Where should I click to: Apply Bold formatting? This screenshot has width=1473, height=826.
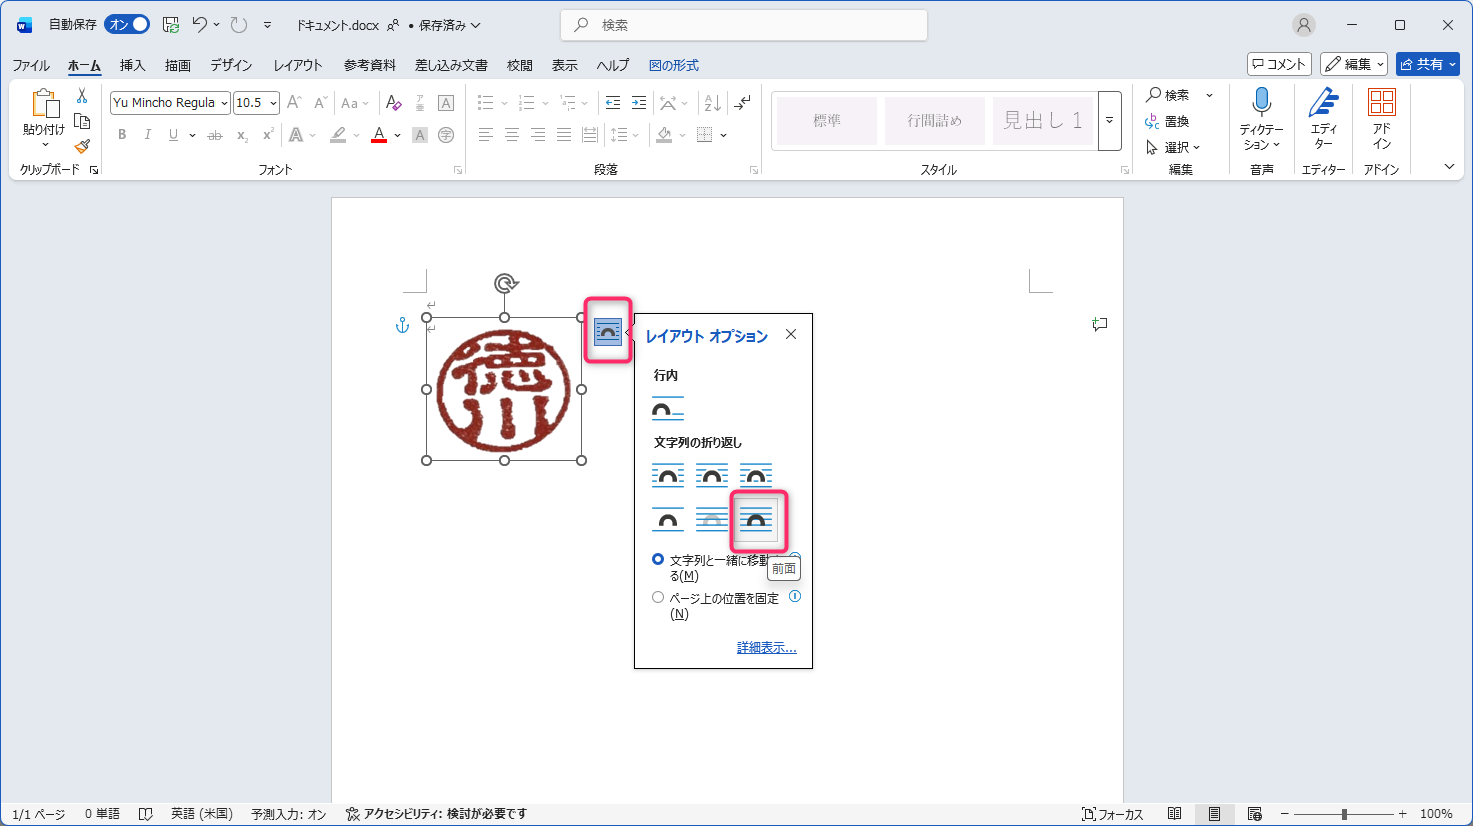coord(122,135)
